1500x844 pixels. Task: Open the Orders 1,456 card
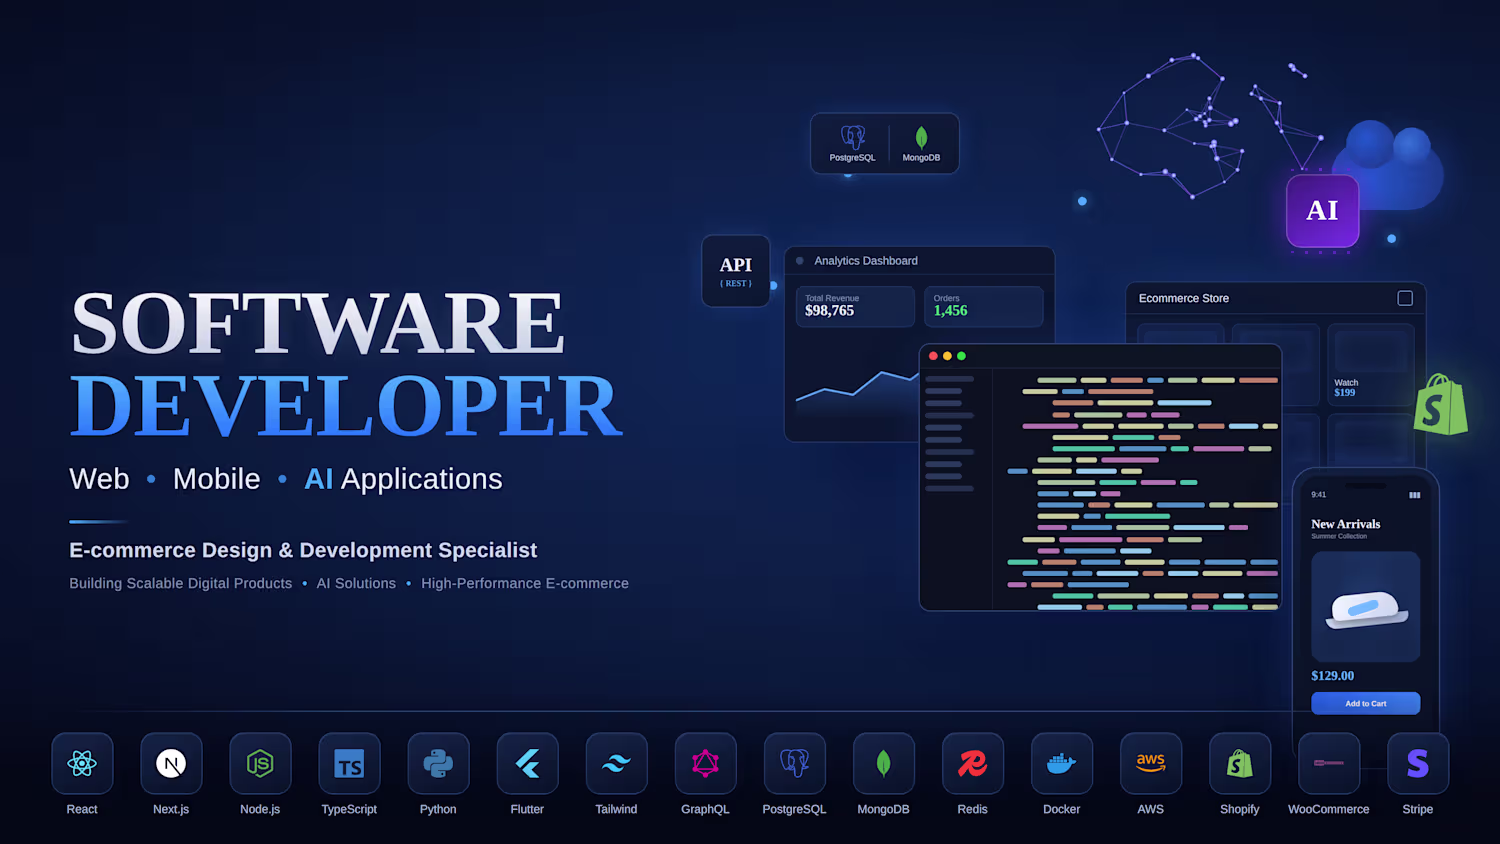click(983, 306)
